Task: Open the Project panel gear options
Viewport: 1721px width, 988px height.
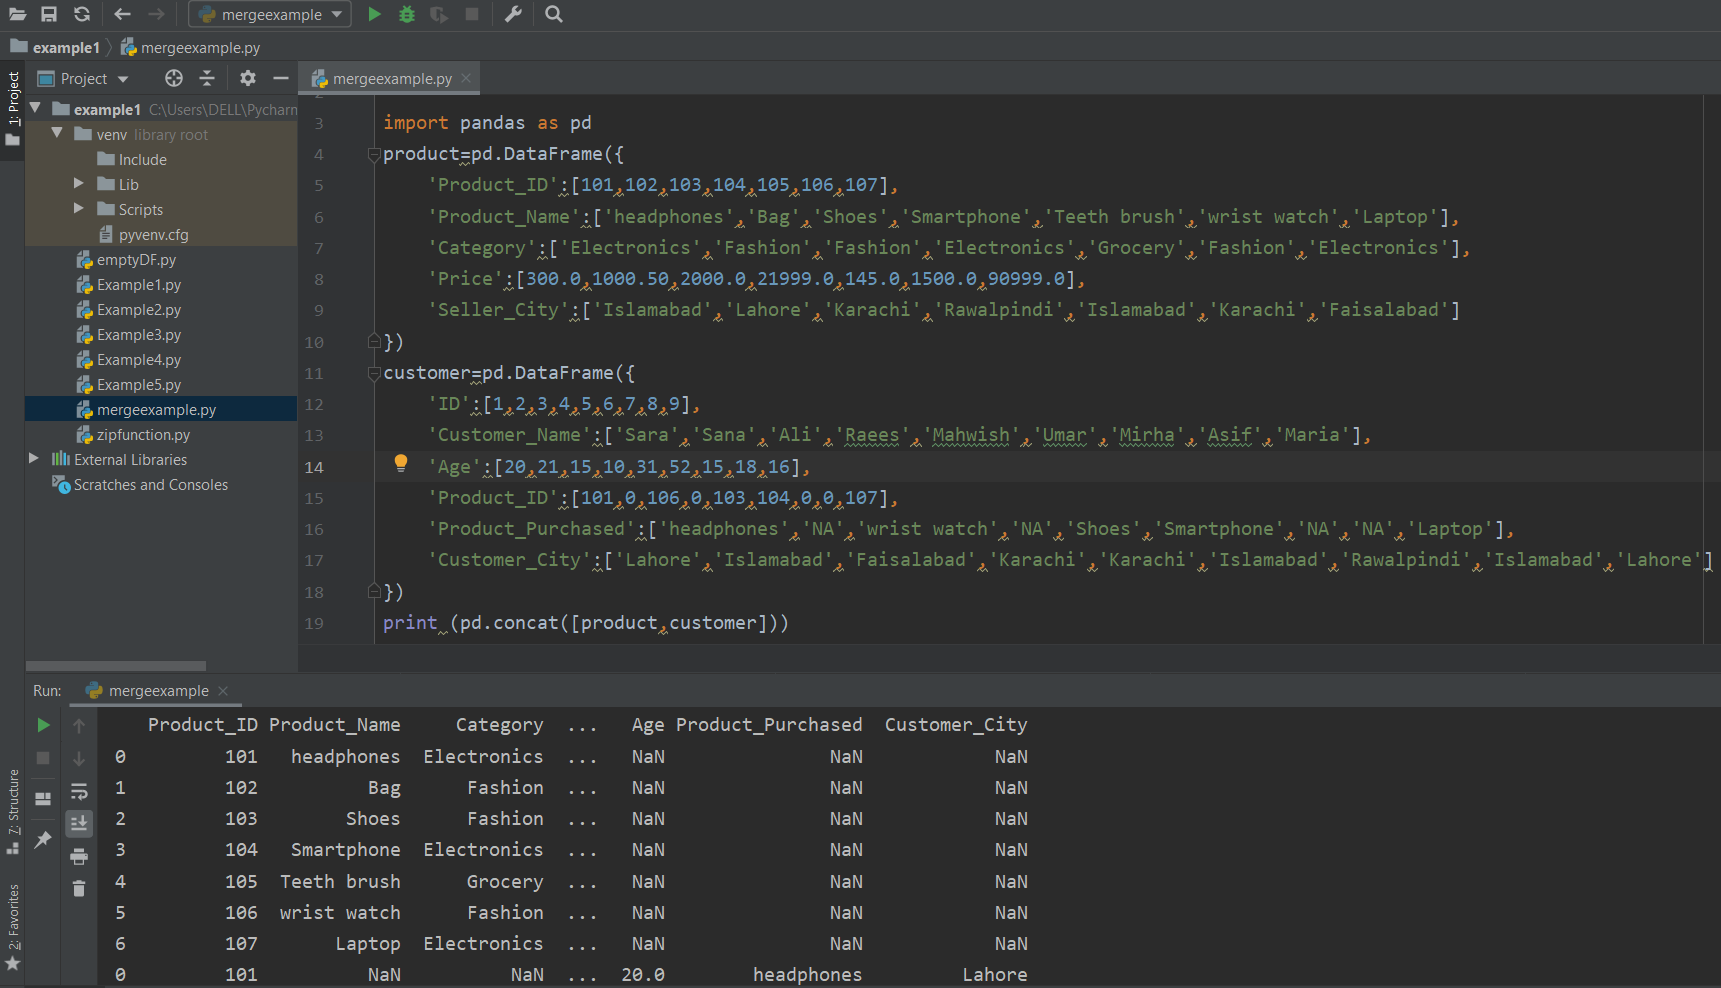Action: (248, 78)
